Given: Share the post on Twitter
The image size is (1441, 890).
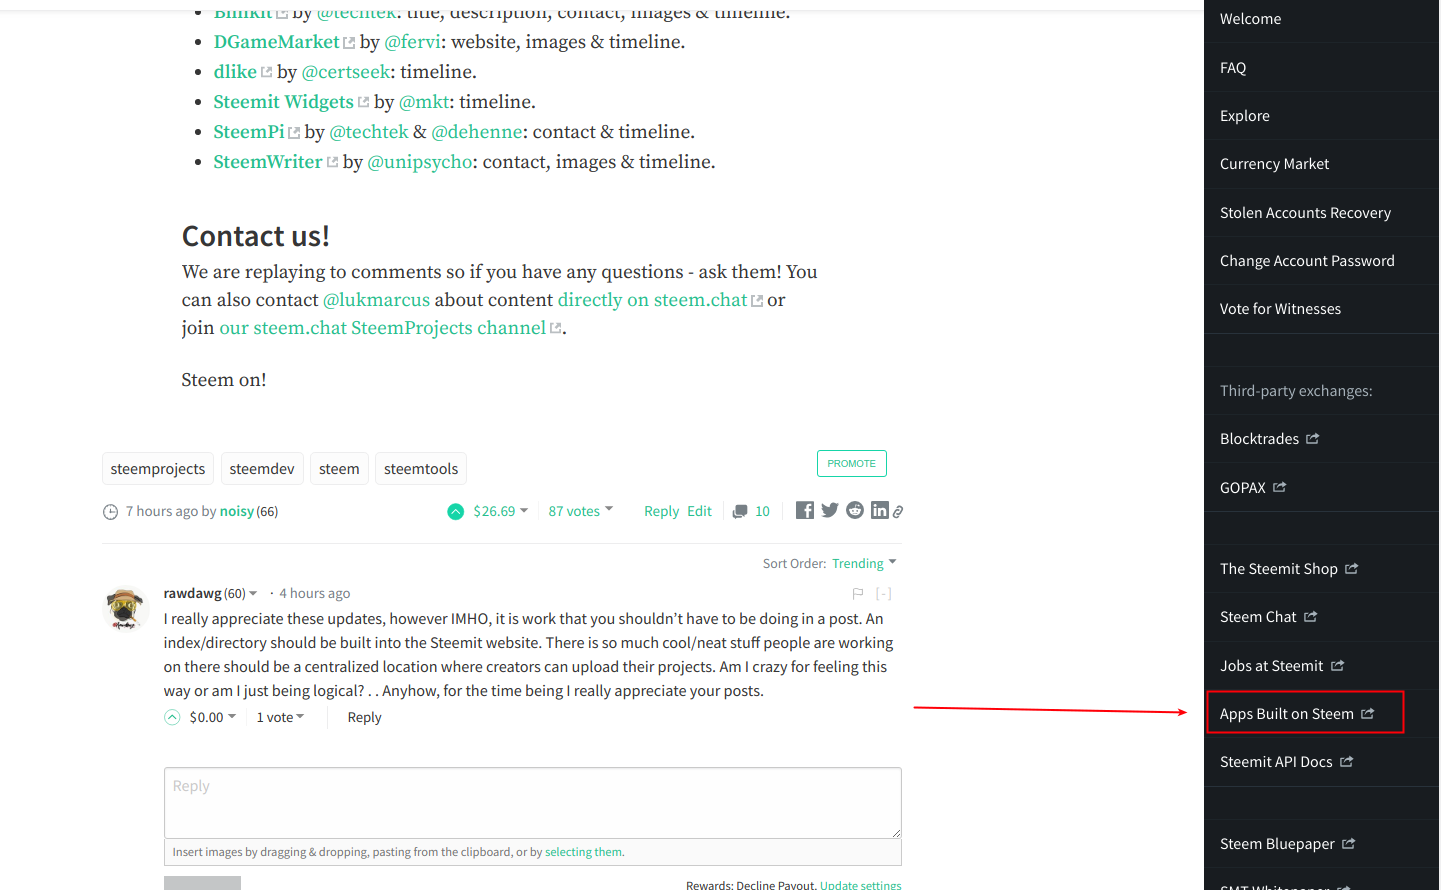Looking at the screenshot, I should 830,510.
